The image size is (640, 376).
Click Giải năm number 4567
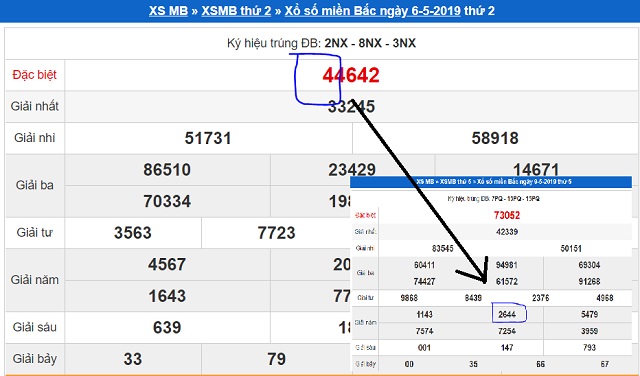[x=167, y=265]
